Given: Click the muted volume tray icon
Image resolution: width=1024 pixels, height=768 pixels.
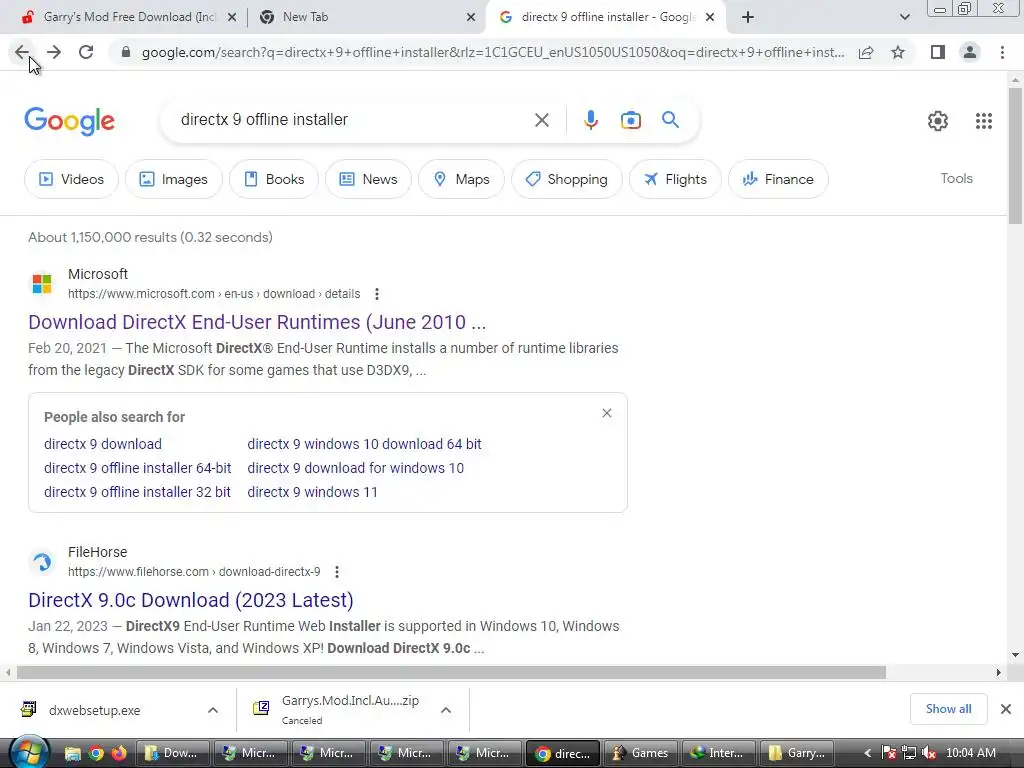Looking at the screenshot, I should [x=929, y=753].
